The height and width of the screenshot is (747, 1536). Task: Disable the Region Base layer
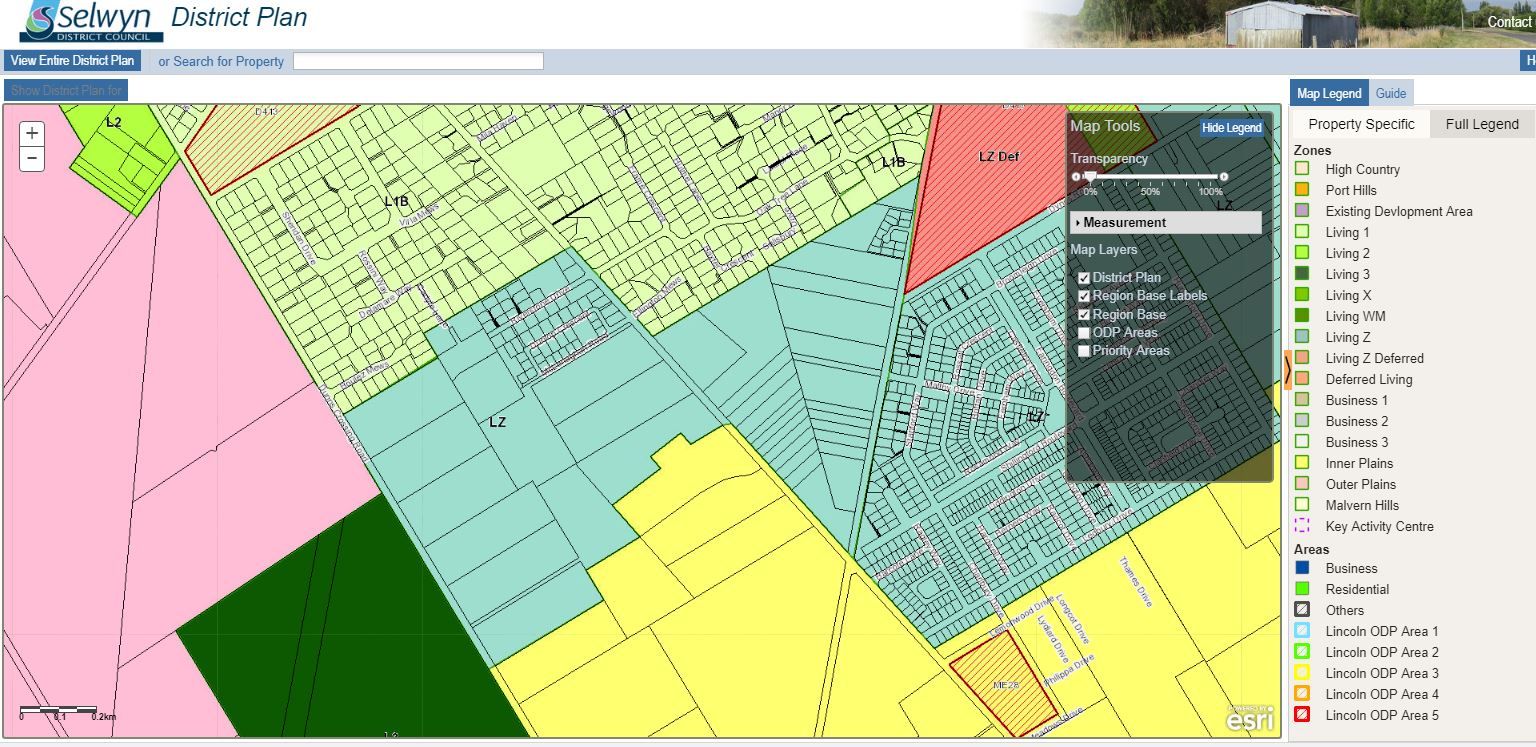pyautogui.click(x=1084, y=315)
